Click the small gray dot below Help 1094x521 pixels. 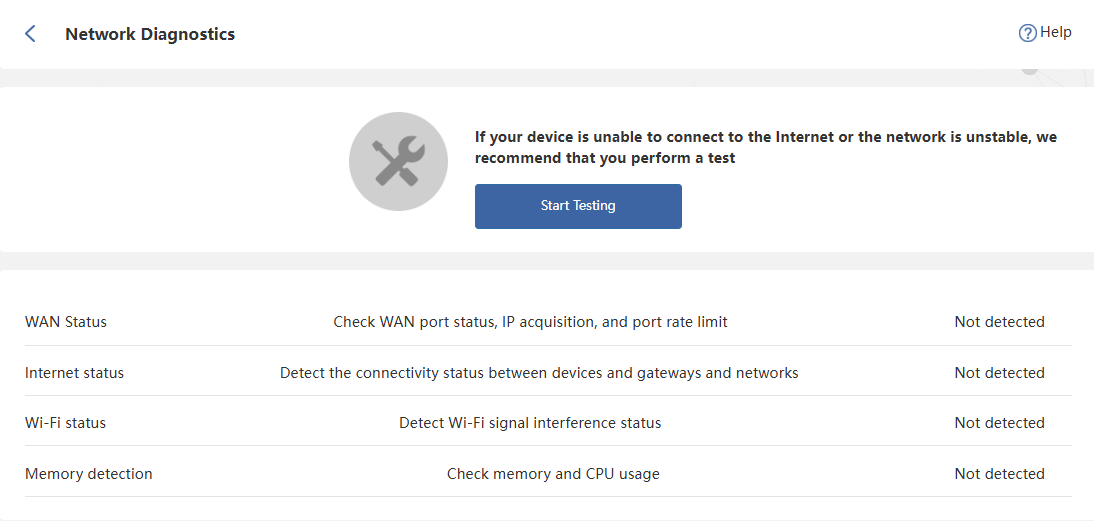[1029, 71]
